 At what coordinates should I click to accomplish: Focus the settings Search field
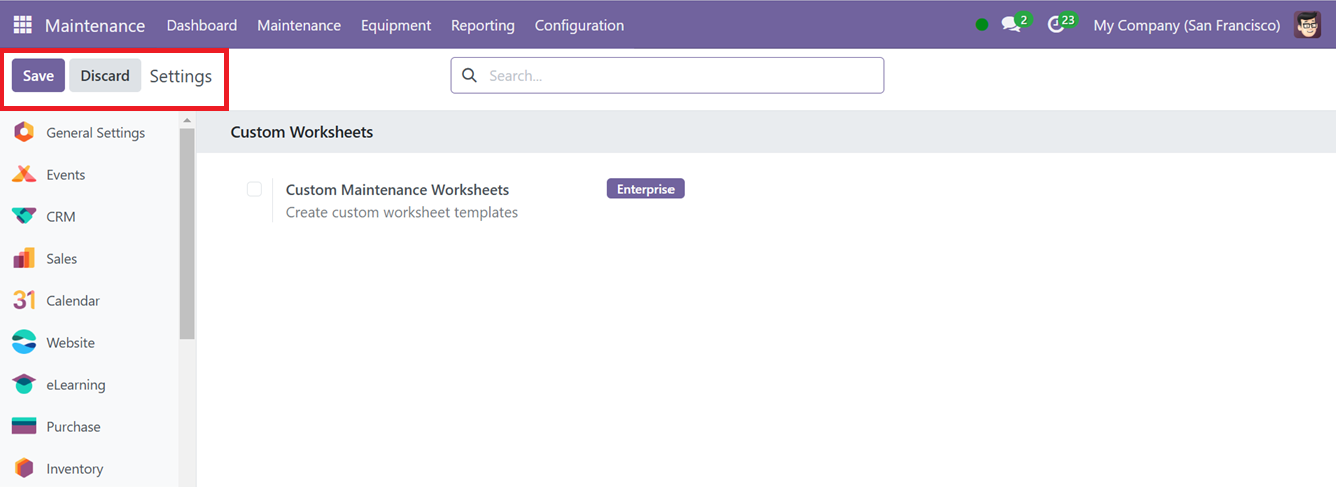coord(667,75)
